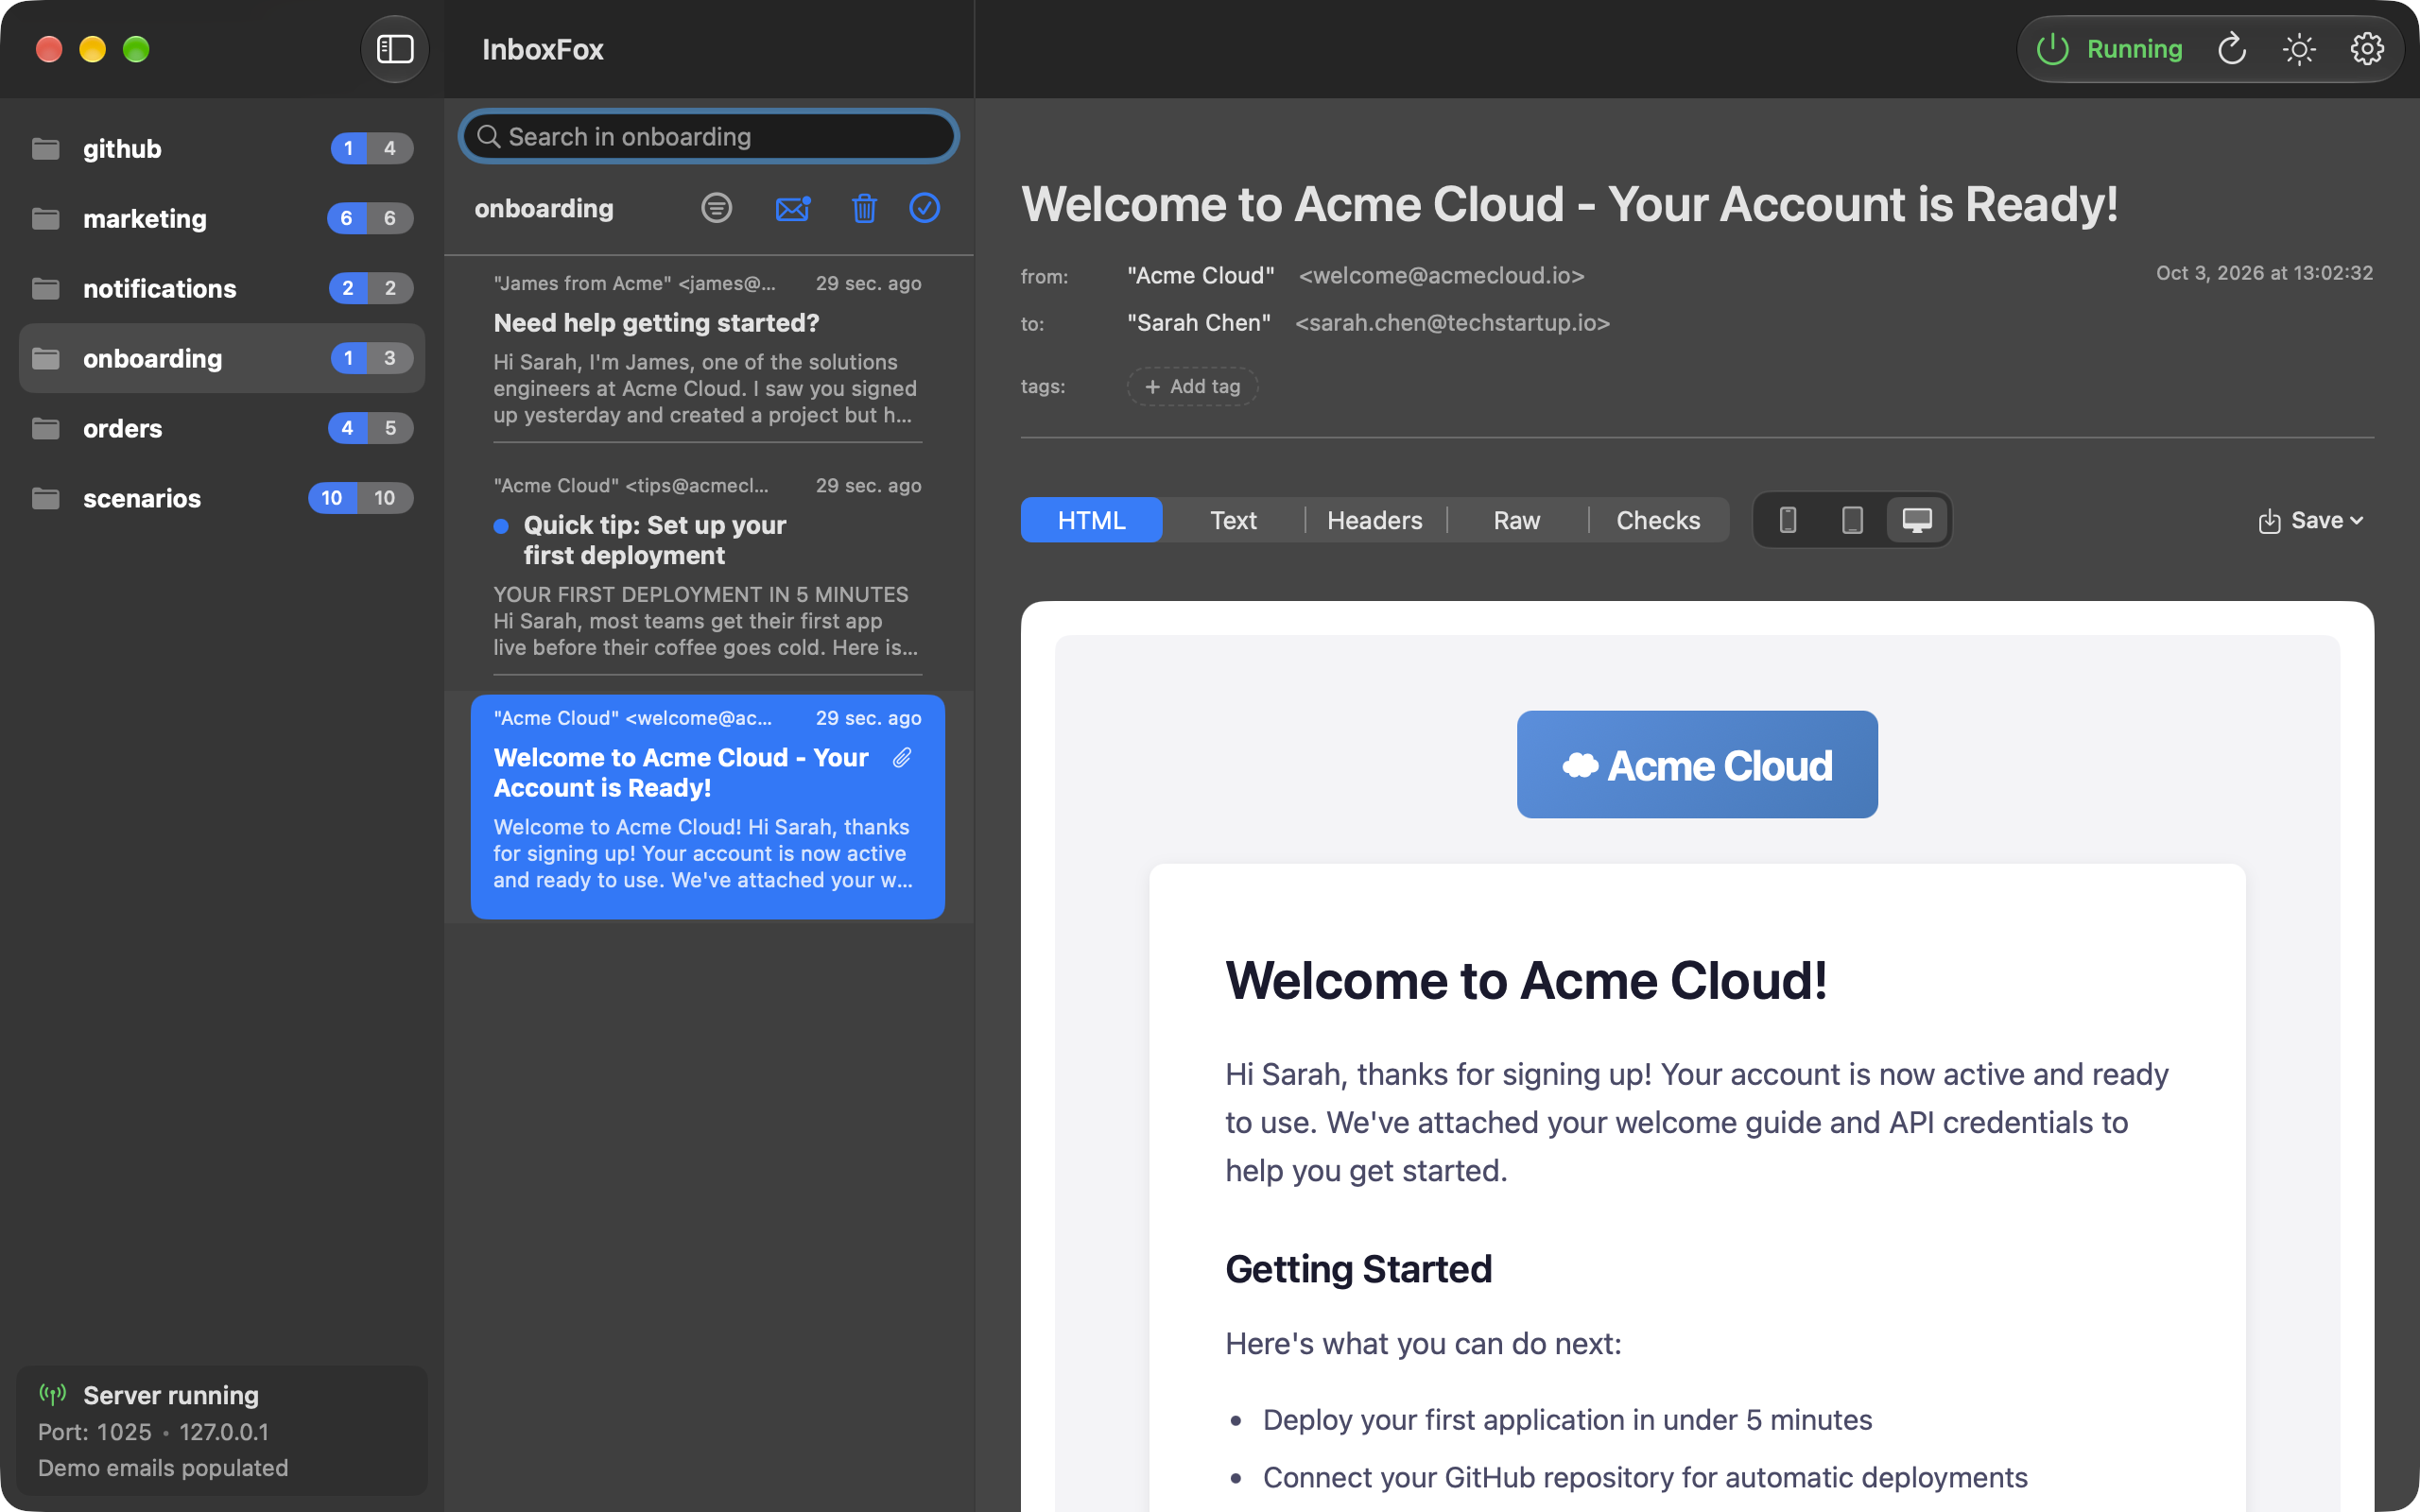Click the scenarios folder icon

coord(46,498)
